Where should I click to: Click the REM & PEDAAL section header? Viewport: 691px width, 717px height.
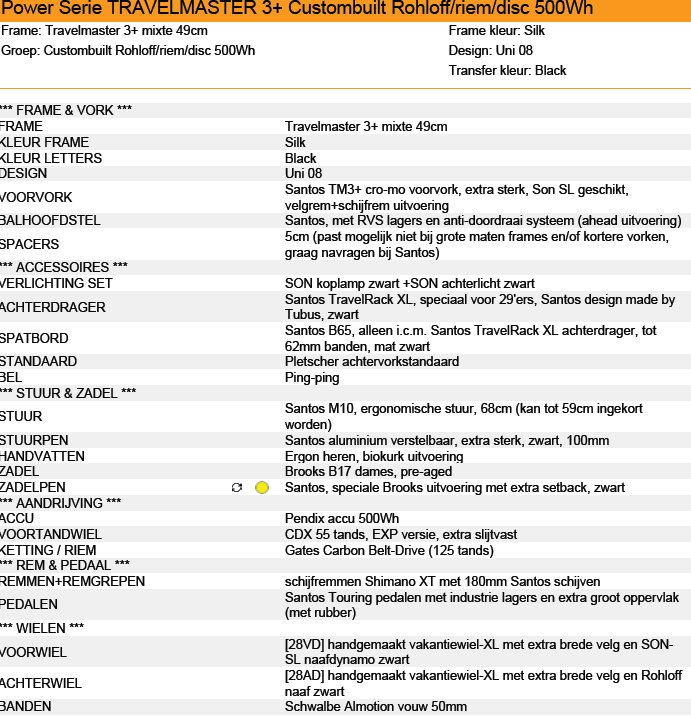click(x=65, y=566)
